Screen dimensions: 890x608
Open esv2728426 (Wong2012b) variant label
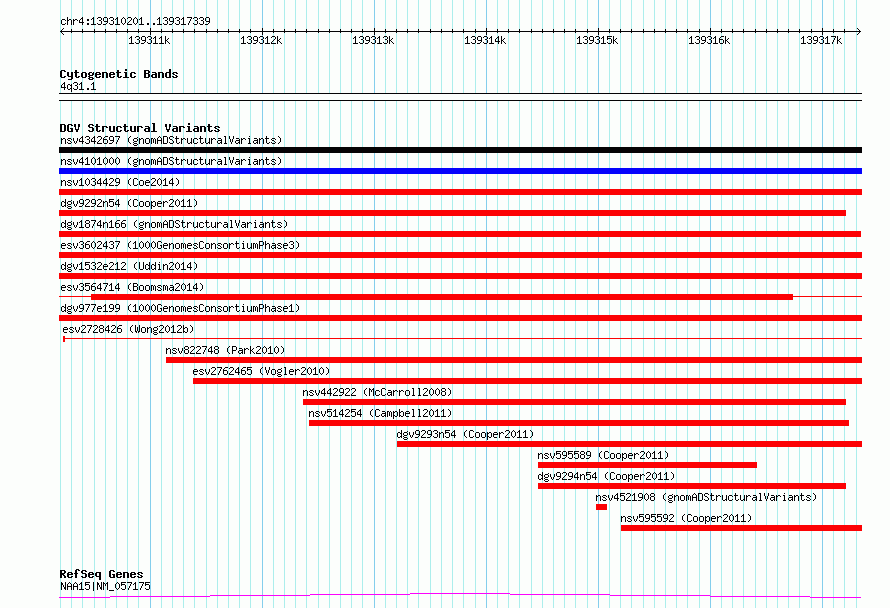tap(128, 329)
